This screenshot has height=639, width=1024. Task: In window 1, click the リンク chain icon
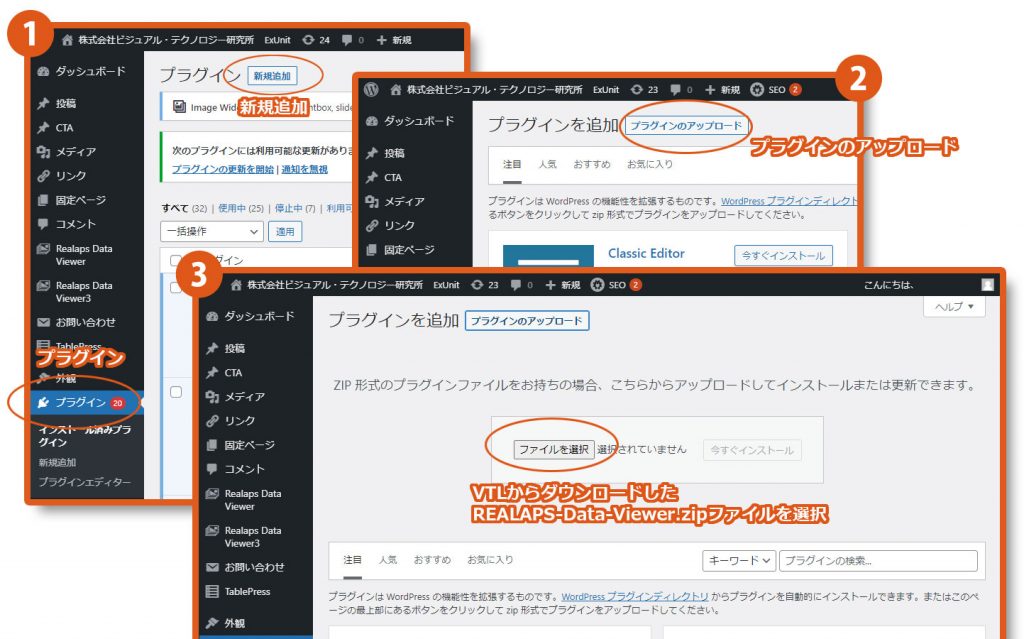coord(44,176)
